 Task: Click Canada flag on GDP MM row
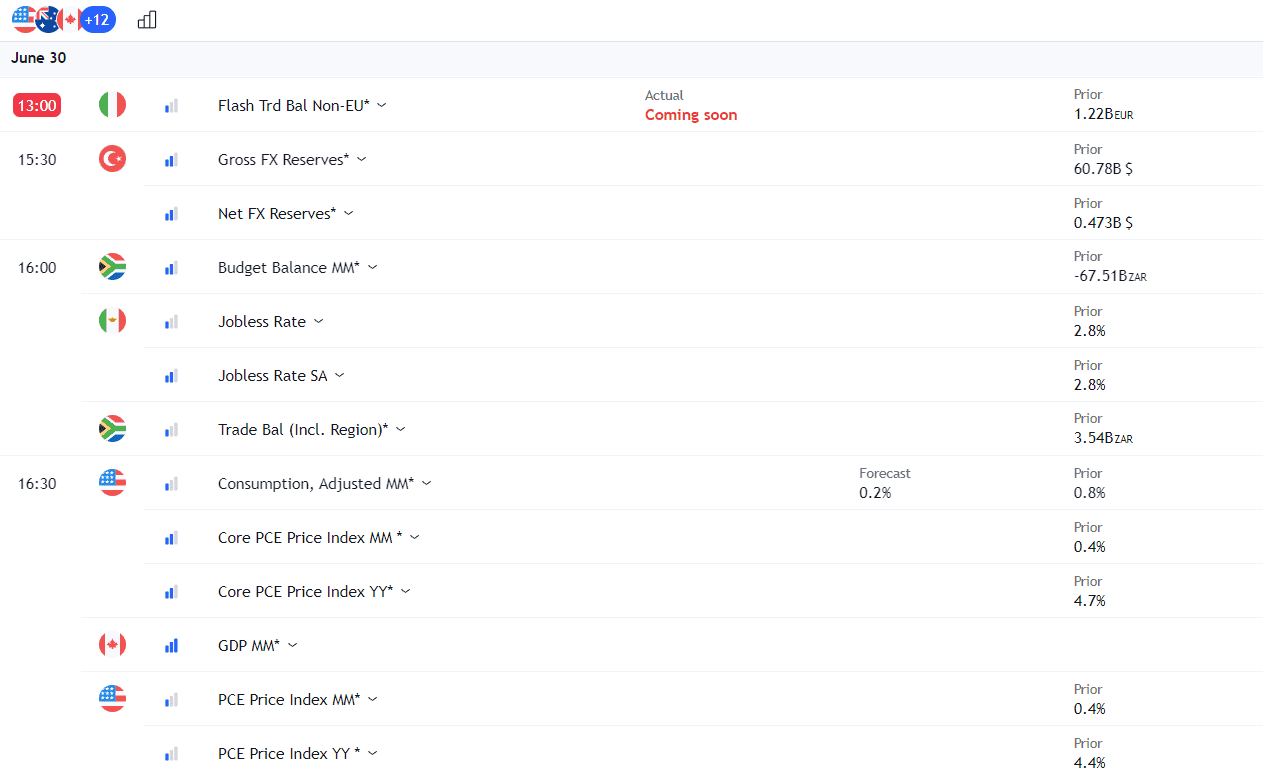coord(112,645)
